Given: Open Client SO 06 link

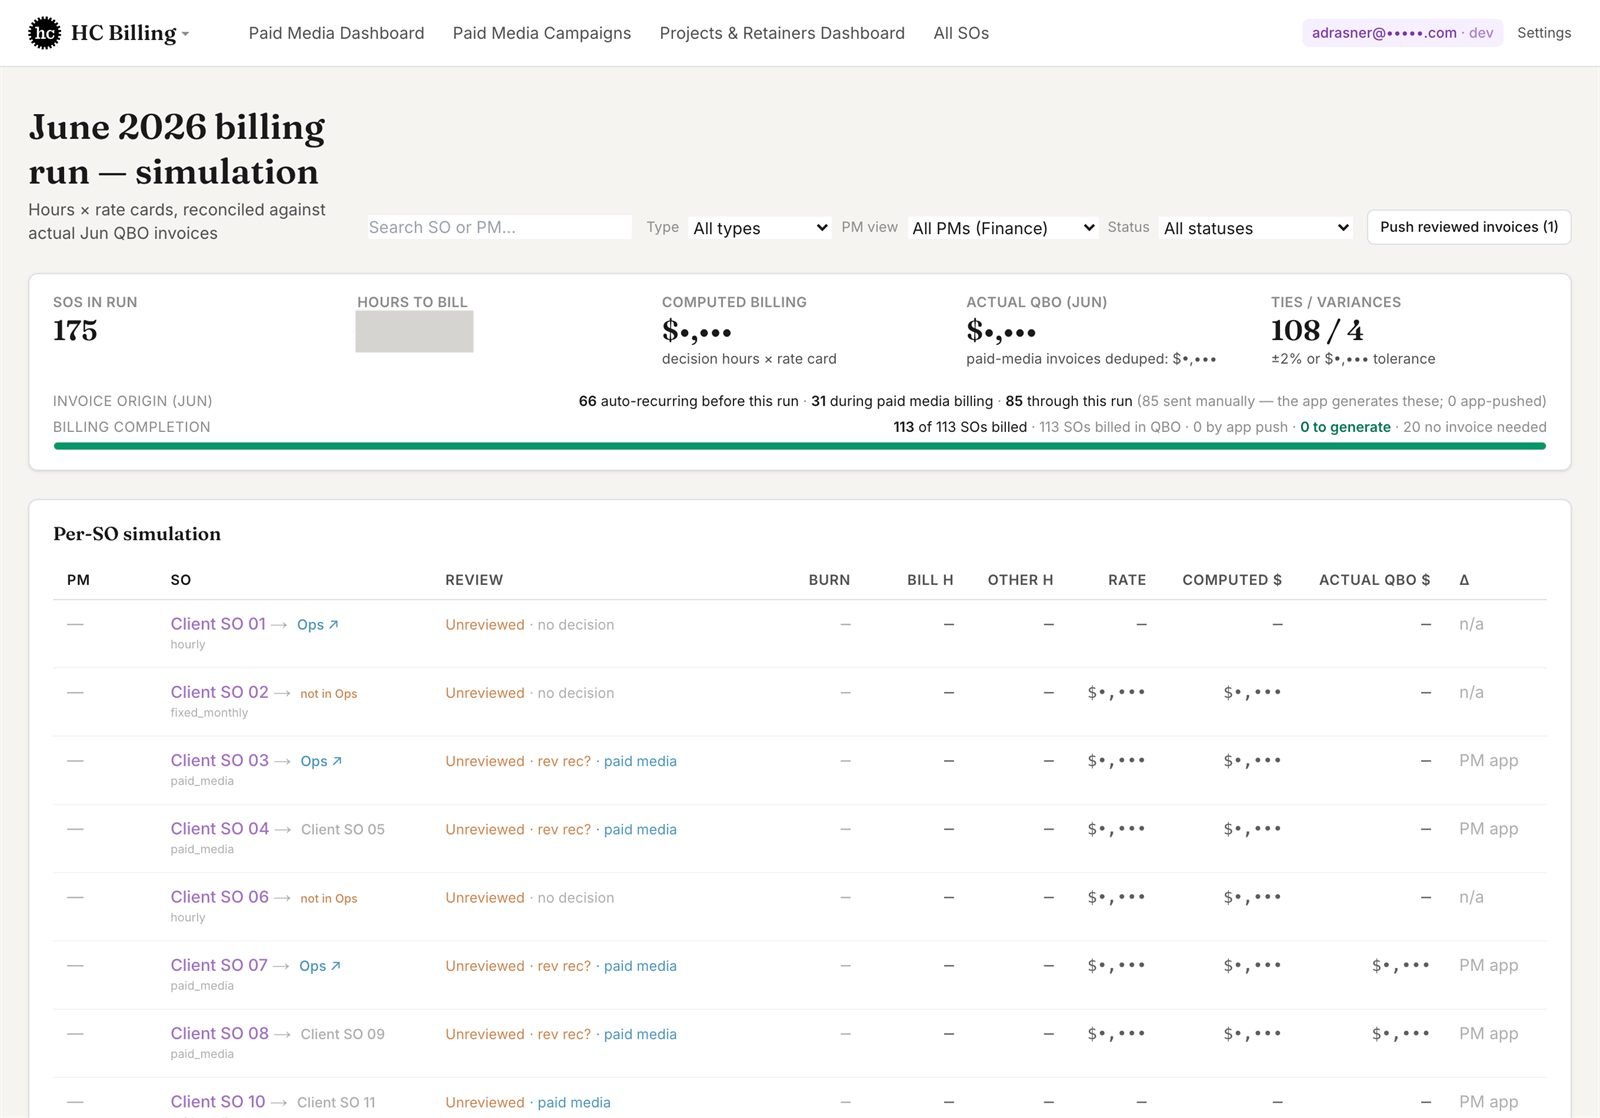Looking at the screenshot, I should point(219,897).
